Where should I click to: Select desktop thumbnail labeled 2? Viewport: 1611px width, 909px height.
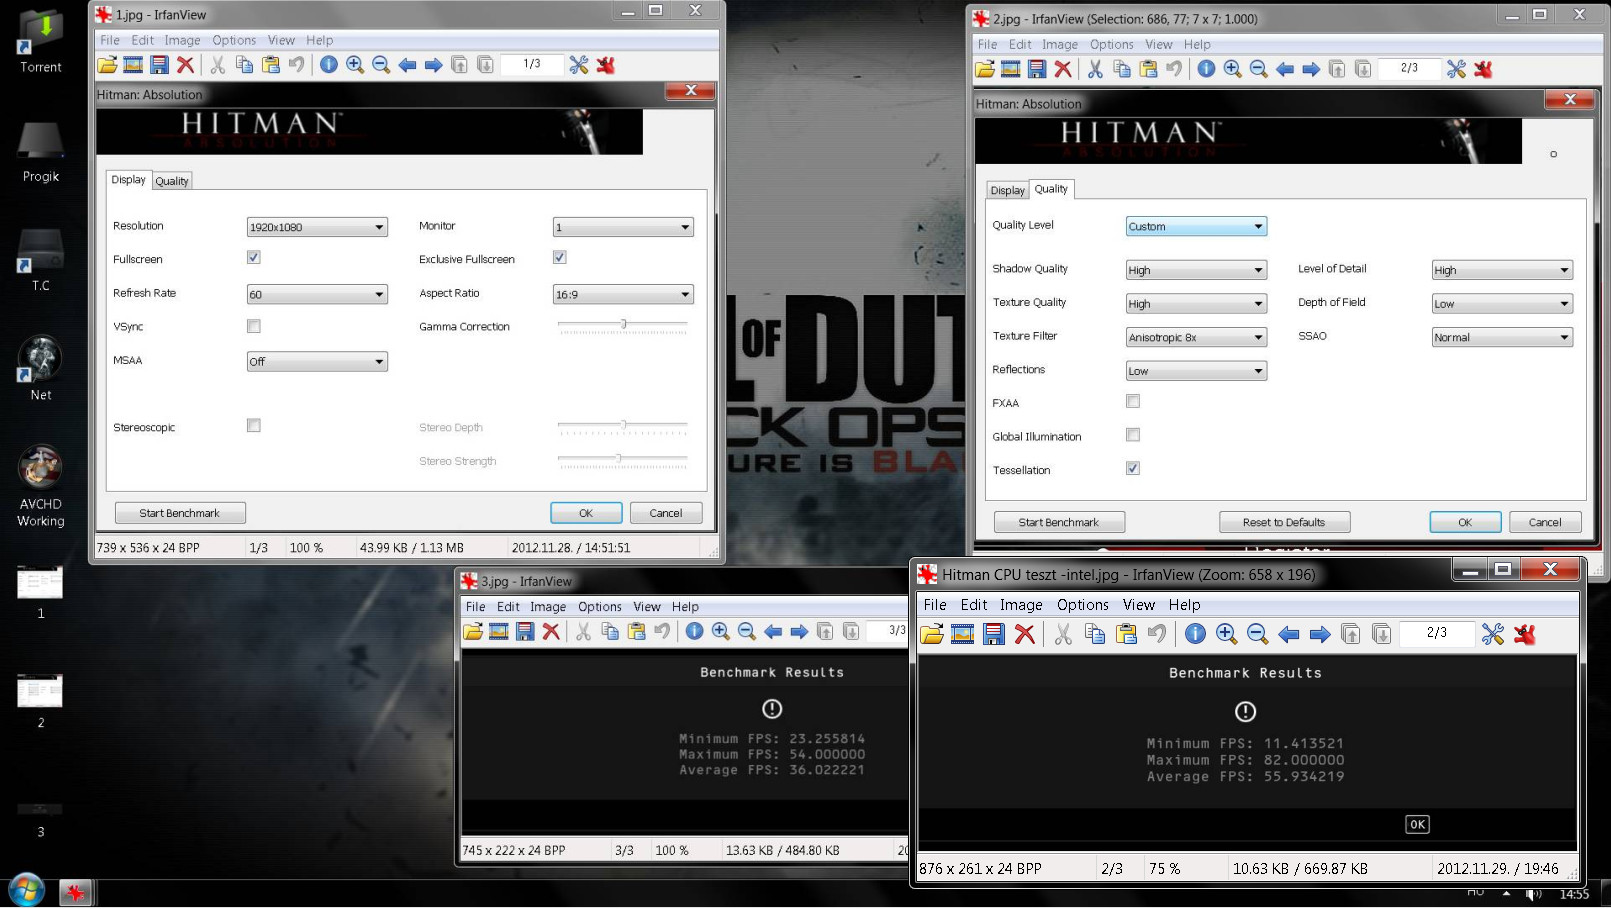coord(40,700)
